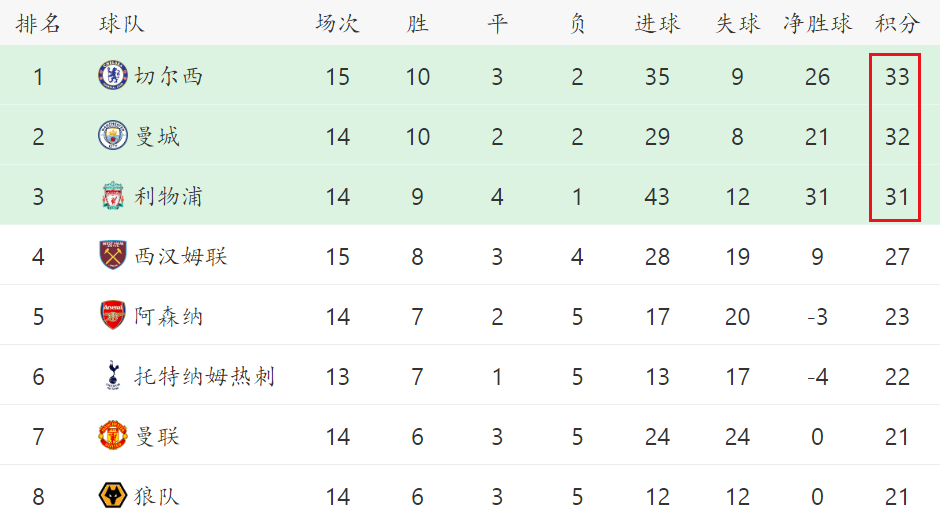Click the Liverpool club crest icon
940x519 pixels.
point(113,195)
